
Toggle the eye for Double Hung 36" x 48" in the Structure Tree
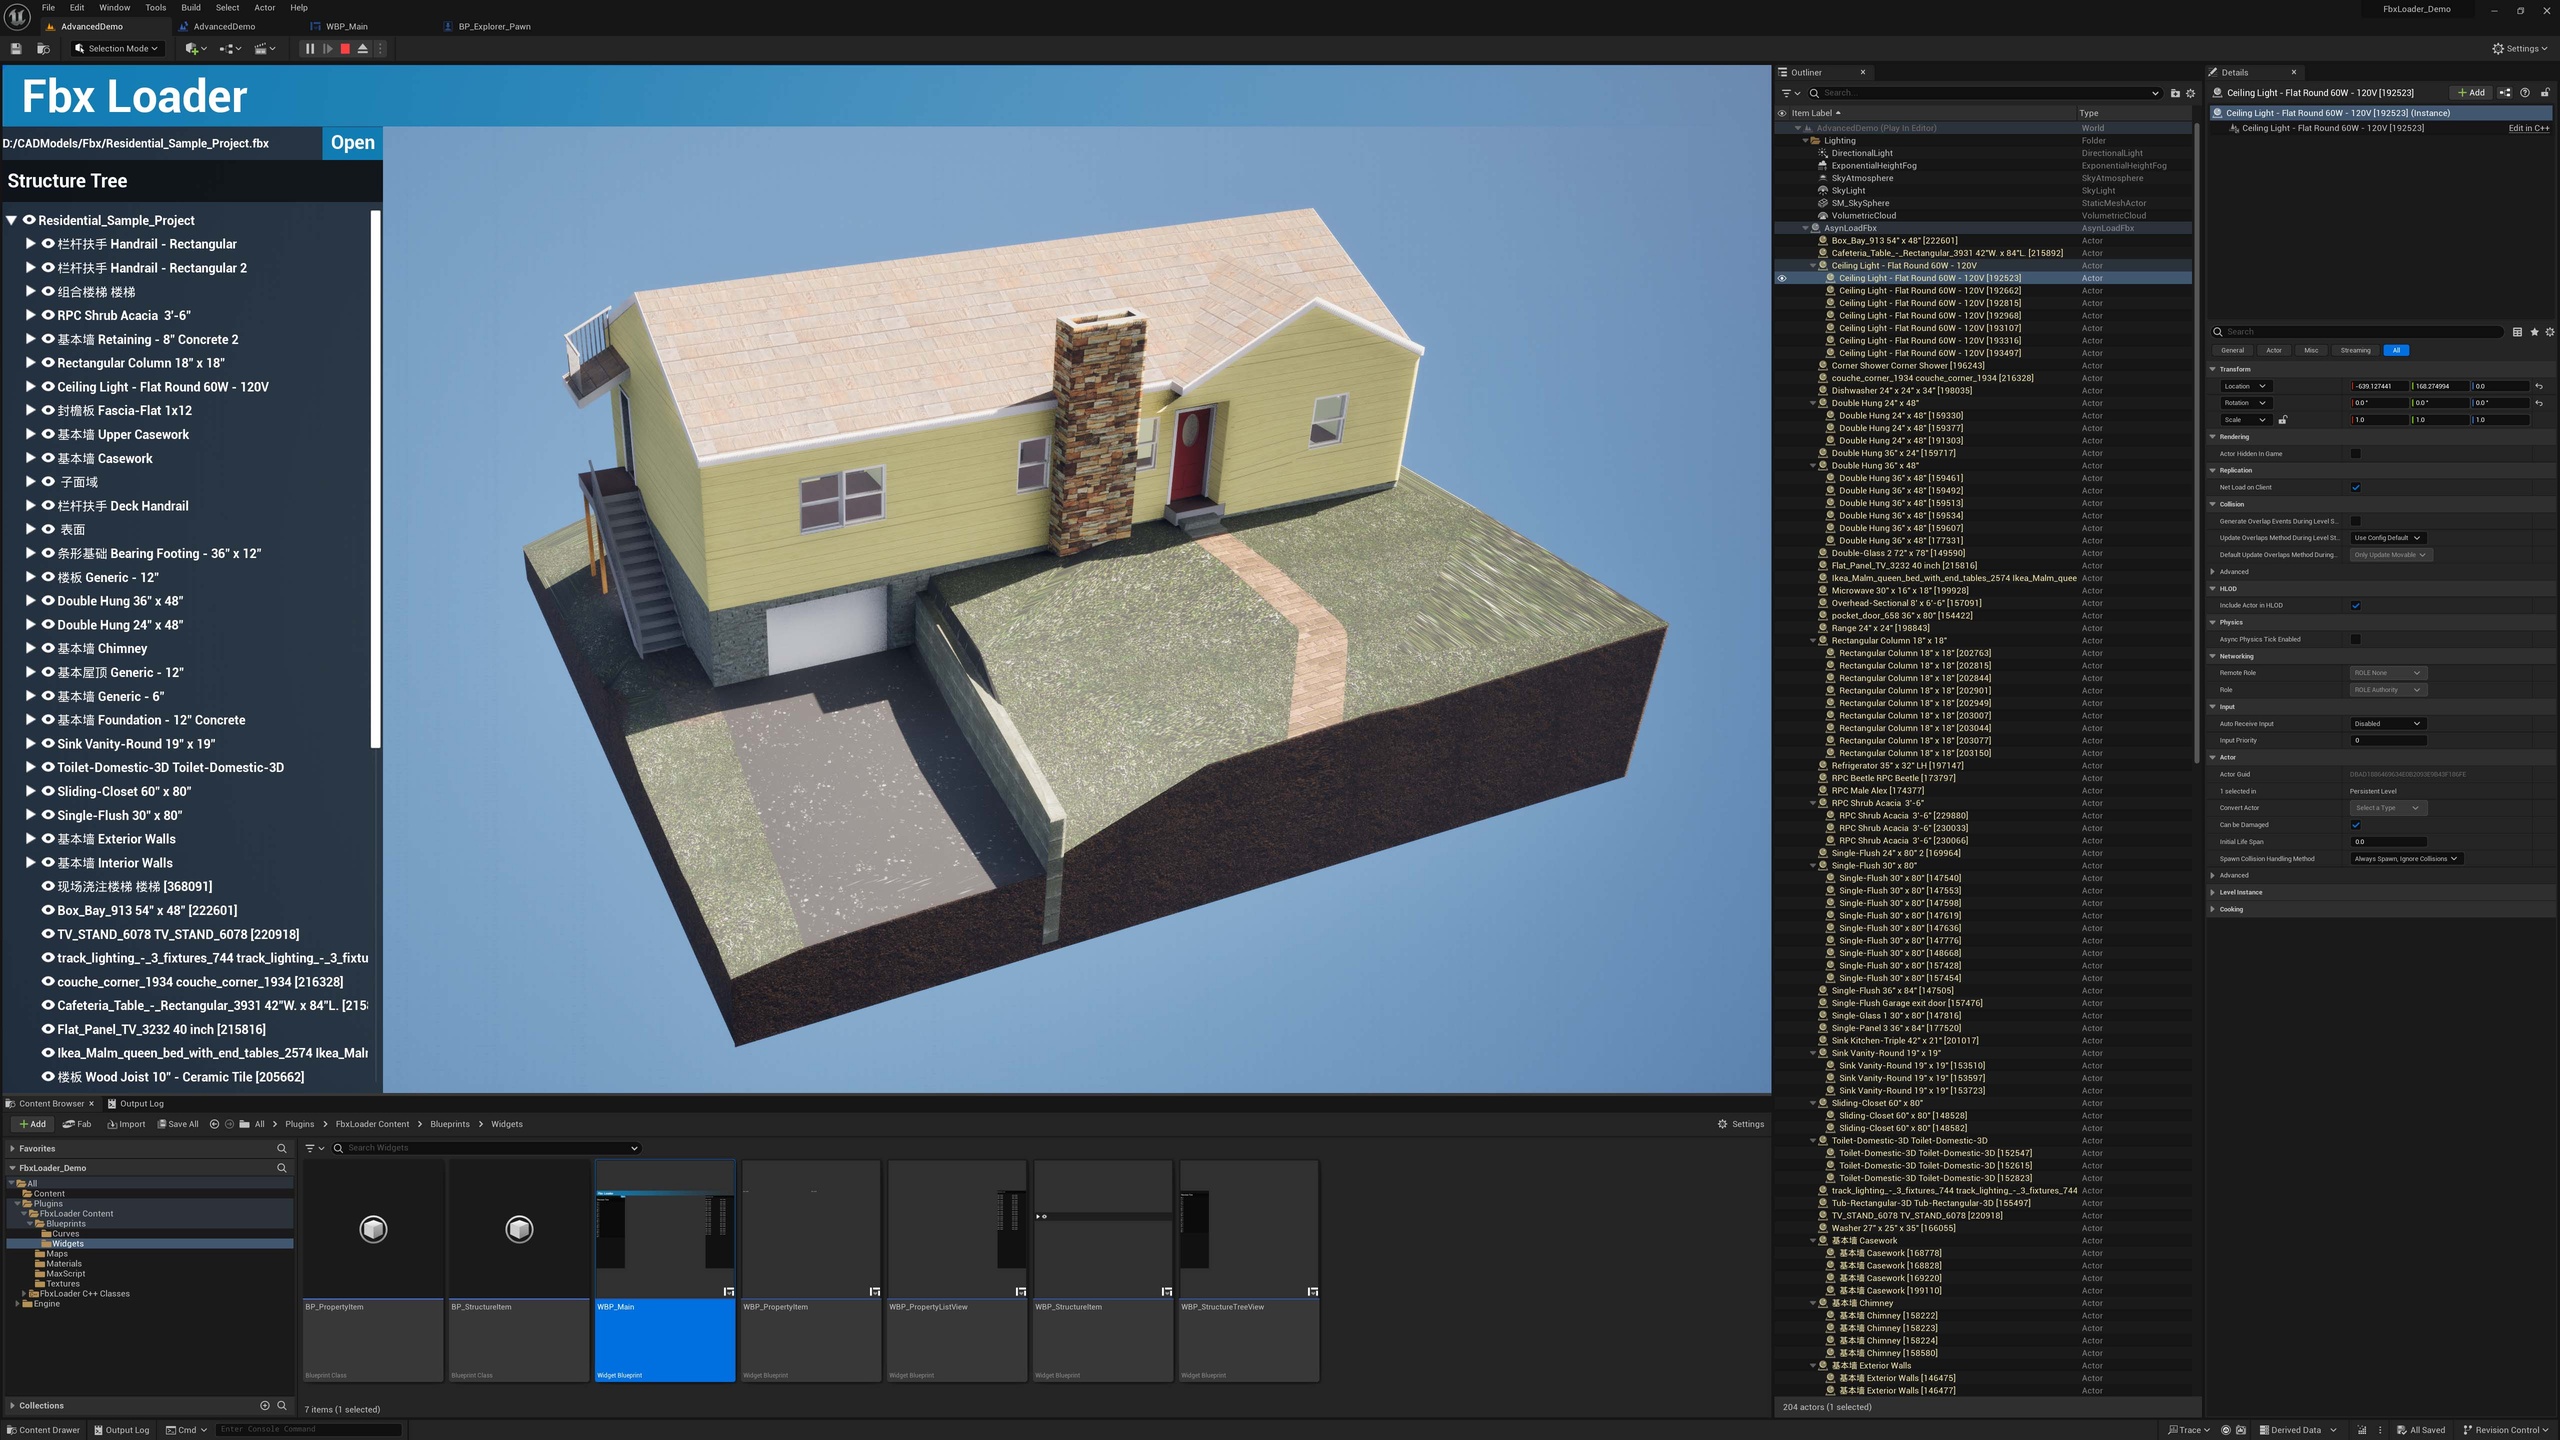coord(47,601)
